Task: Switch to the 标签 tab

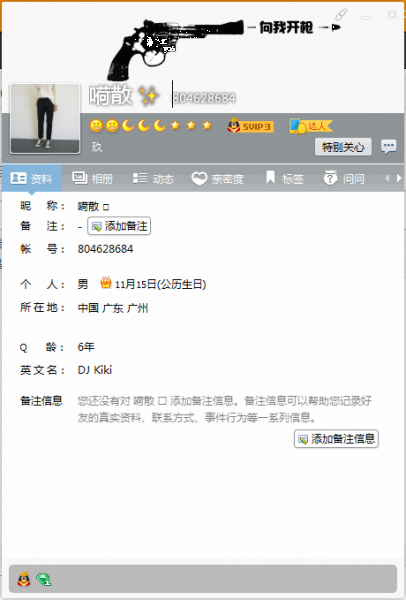Action: tap(285, 178)
